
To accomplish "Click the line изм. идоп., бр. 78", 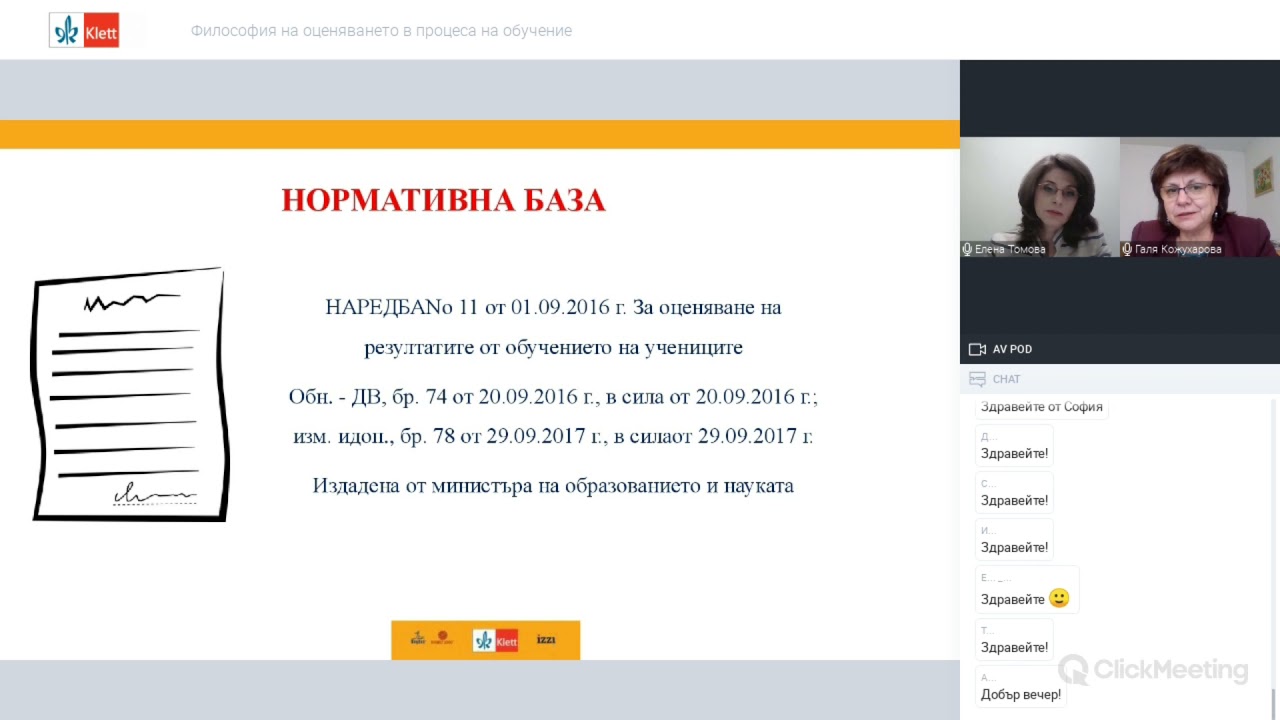I will (x=553, y=436).
